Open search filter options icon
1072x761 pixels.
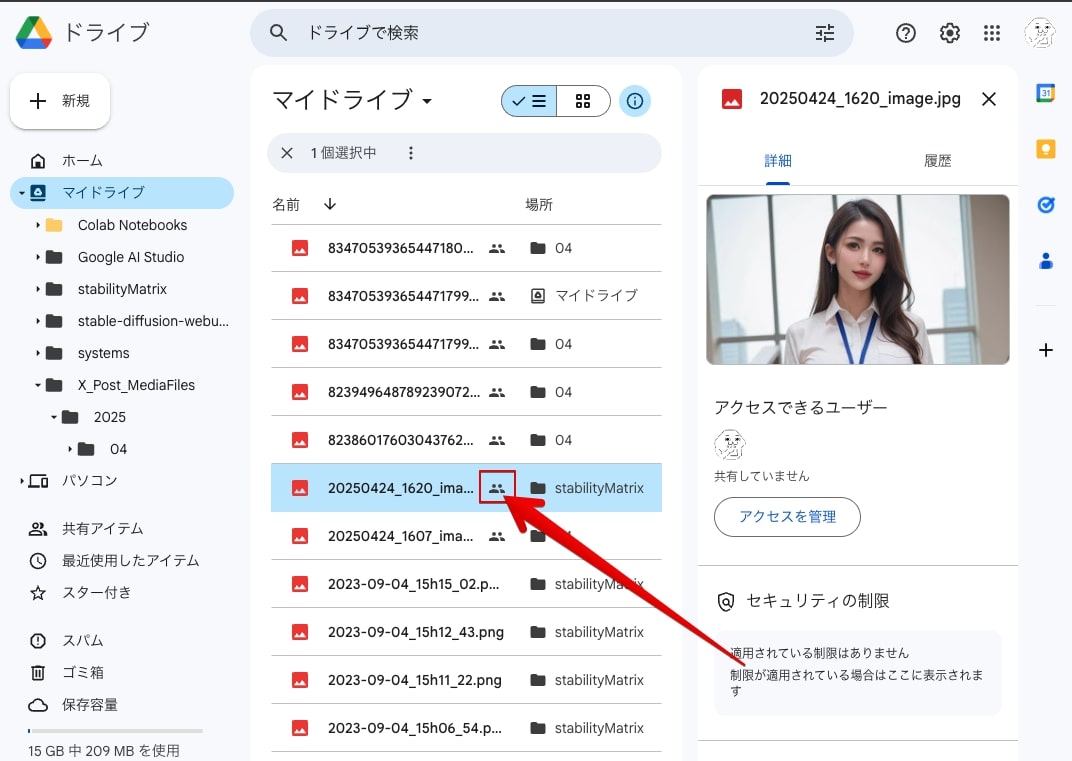(825, 33)
